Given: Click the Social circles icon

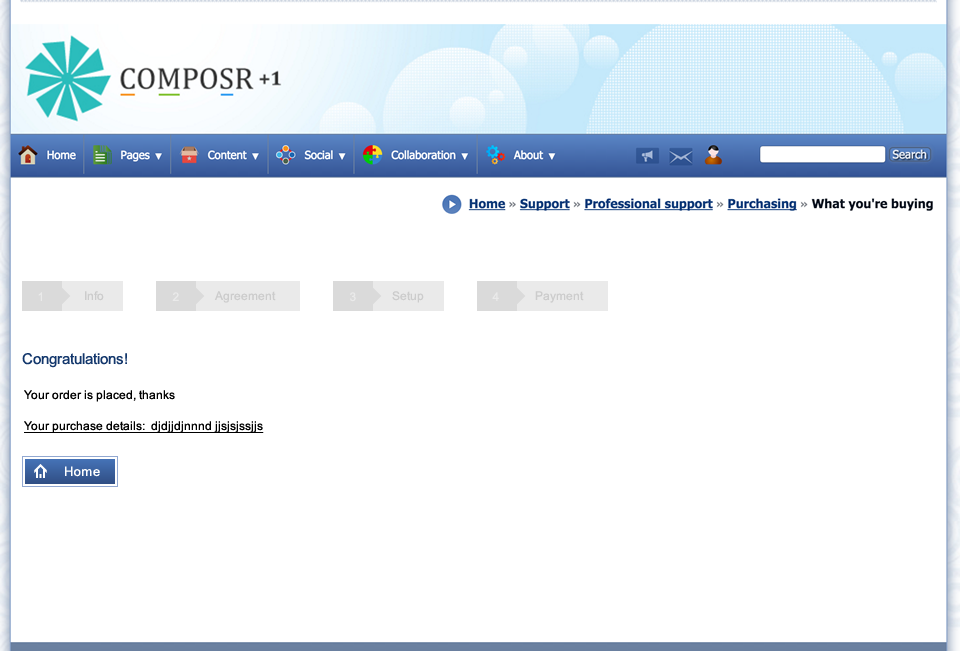Looking at the screenshot, I should (x=286, y=155).
